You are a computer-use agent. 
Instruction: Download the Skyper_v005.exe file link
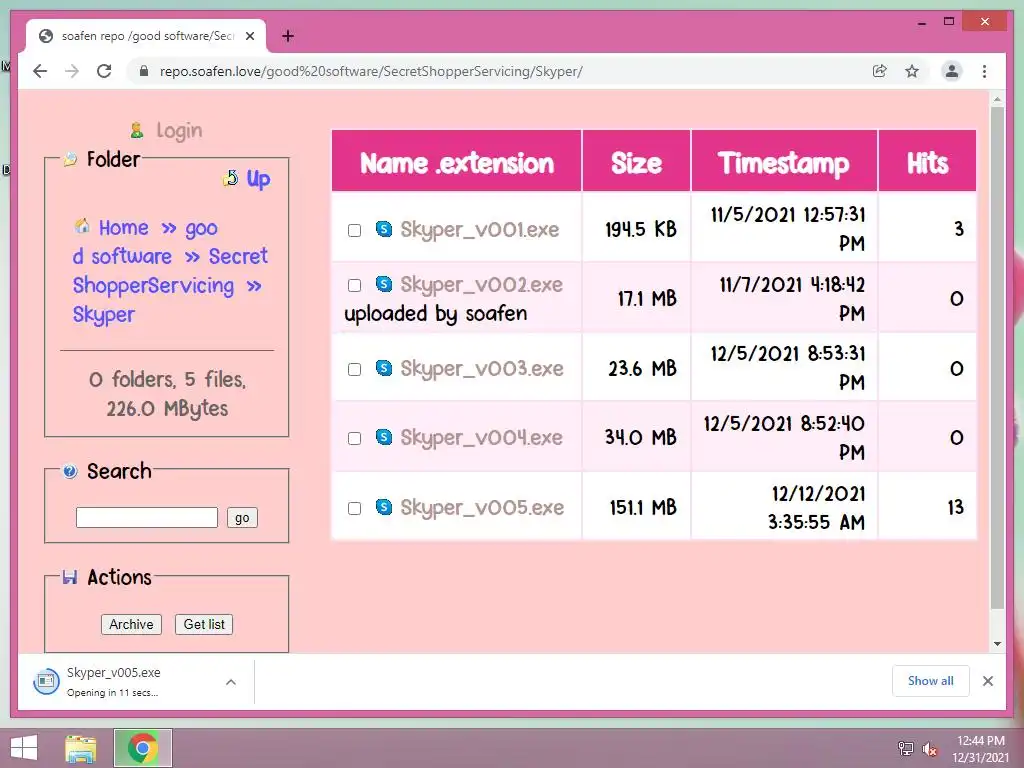[482, 507]
